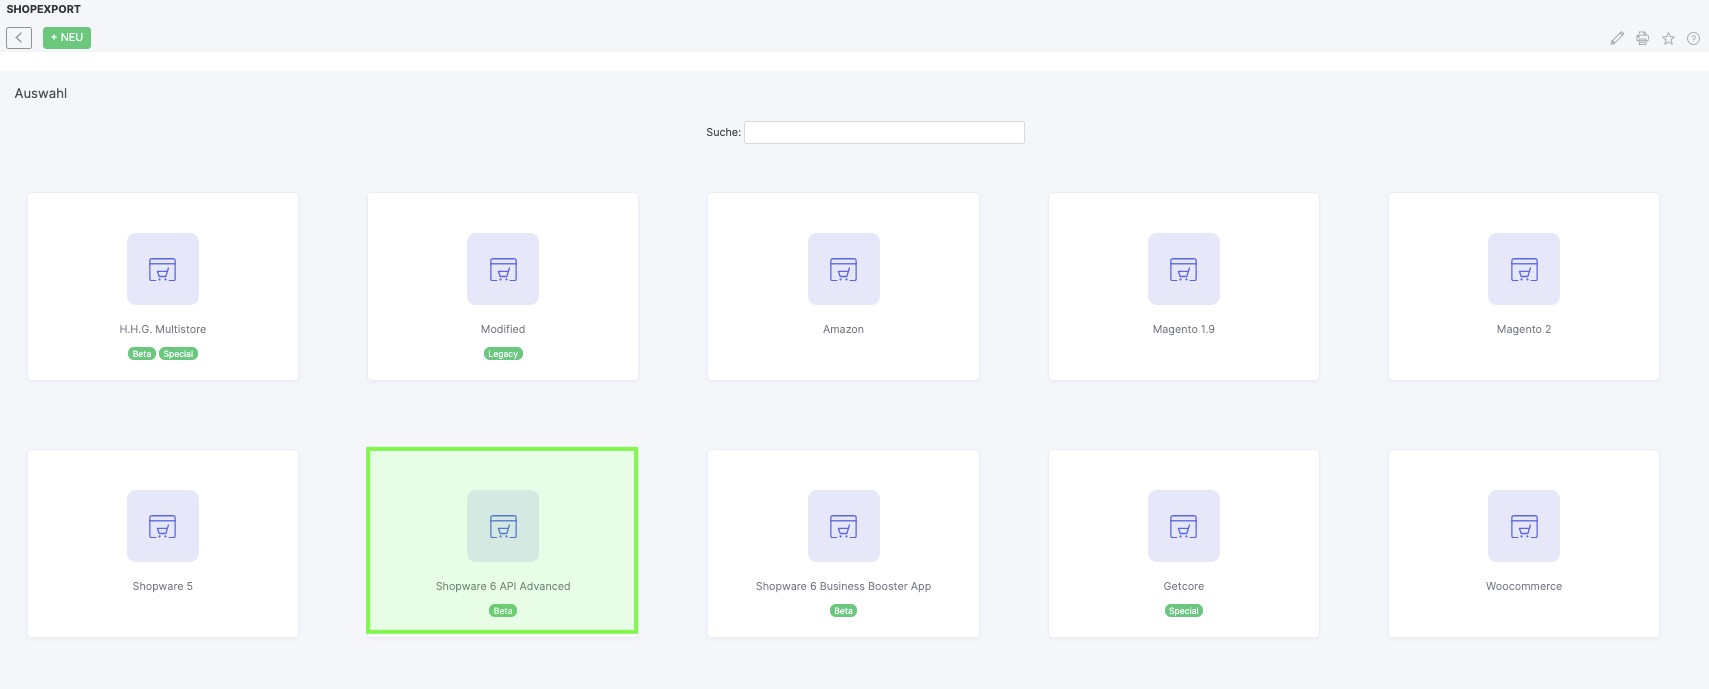Click the Amazon label
The height and width of the screenshot is (689, 1709).
844,329
